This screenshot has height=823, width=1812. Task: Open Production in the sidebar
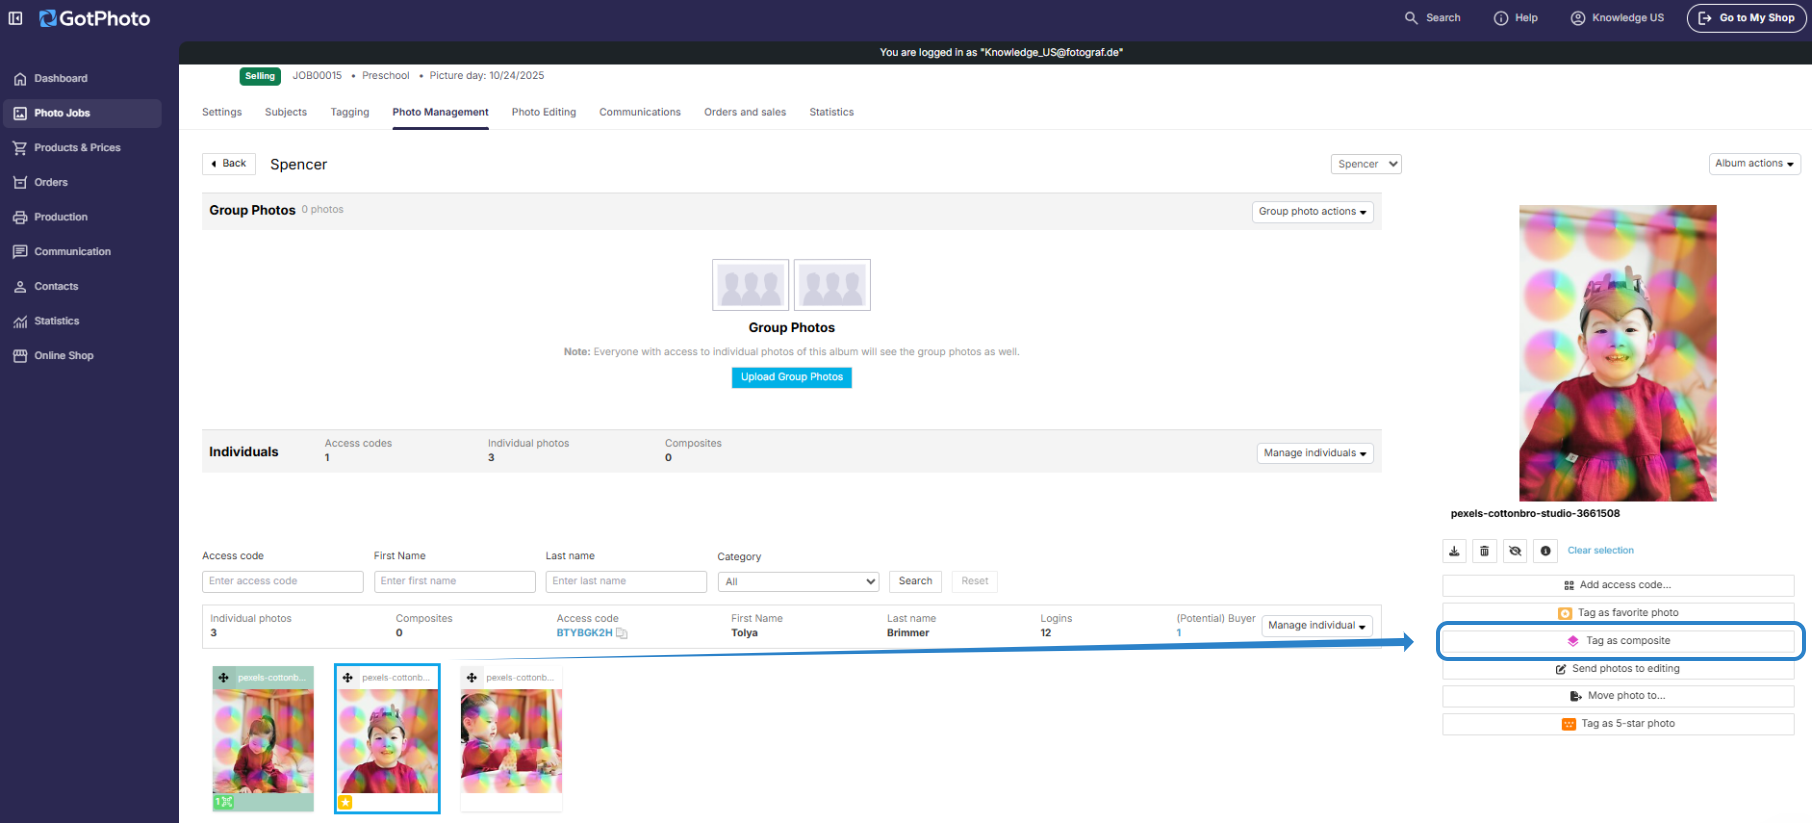coord(60,217)
